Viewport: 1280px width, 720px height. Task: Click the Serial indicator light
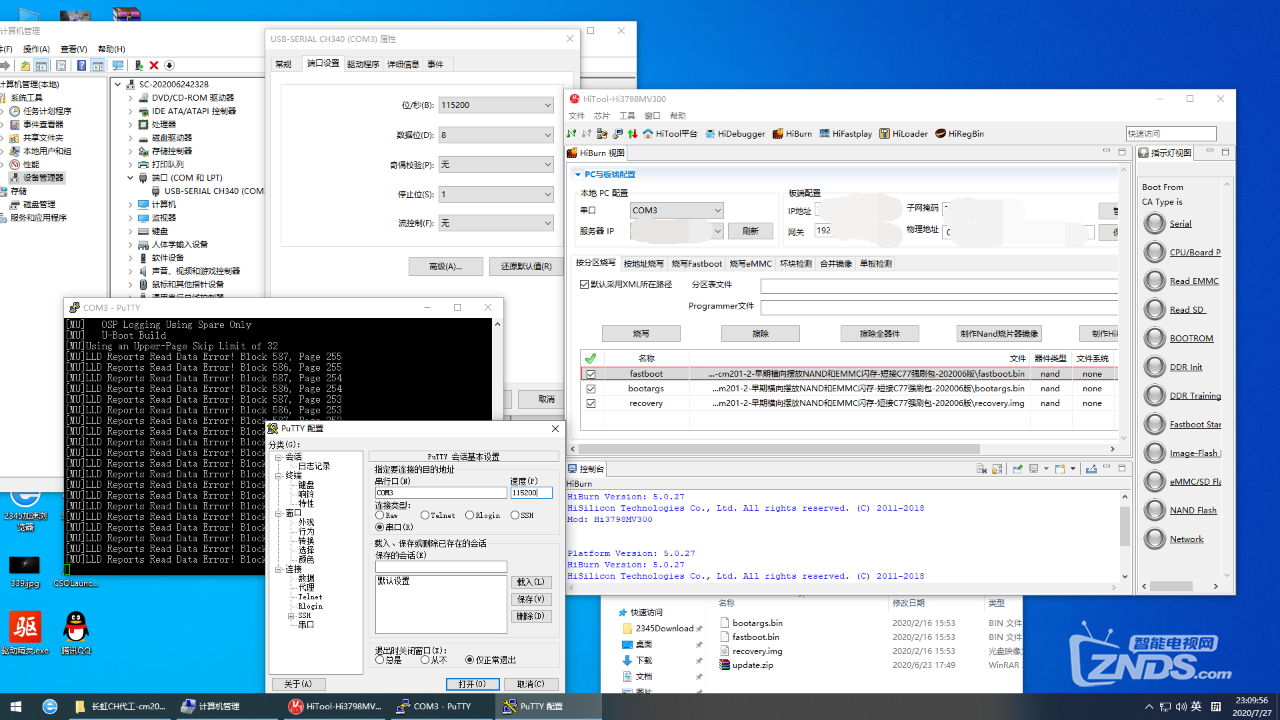point(1155,224)
